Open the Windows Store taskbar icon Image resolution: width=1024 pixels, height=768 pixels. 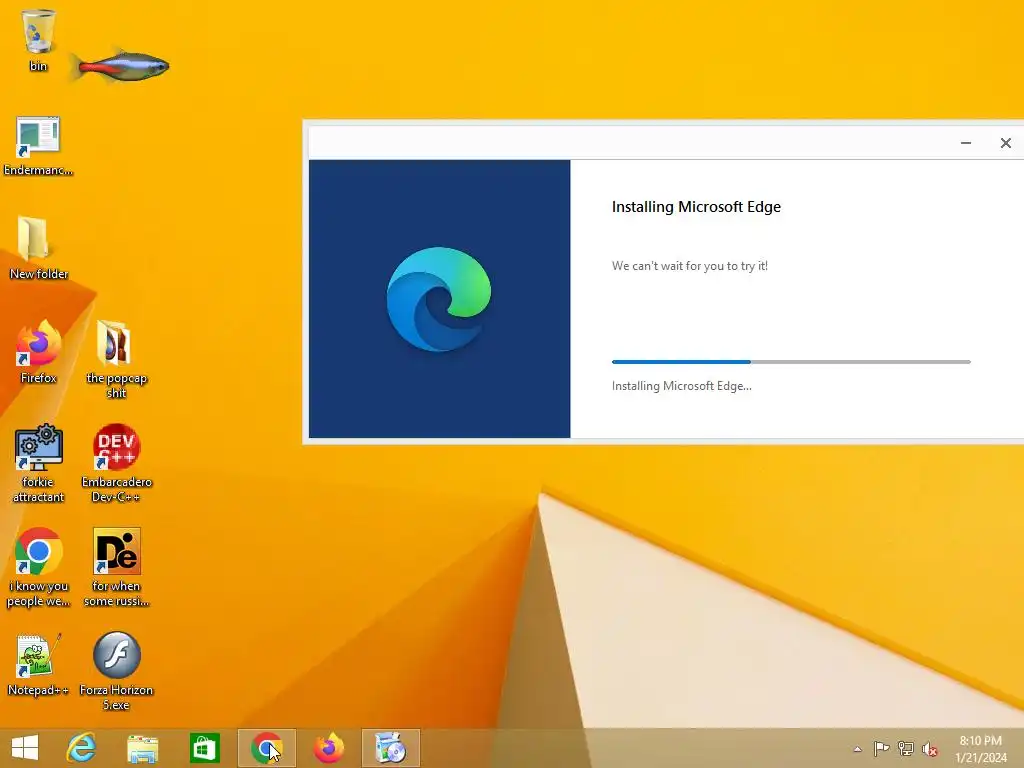pyautogui.click(x=204, y=748)
